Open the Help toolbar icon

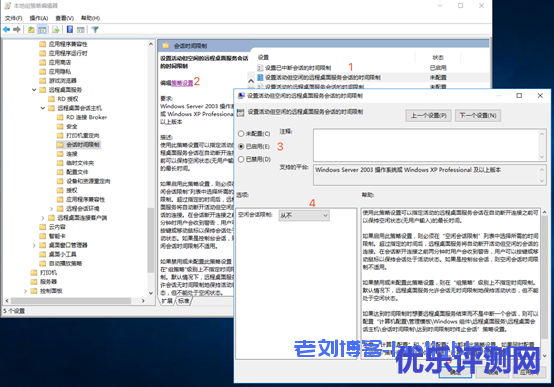tap(70, 30)
